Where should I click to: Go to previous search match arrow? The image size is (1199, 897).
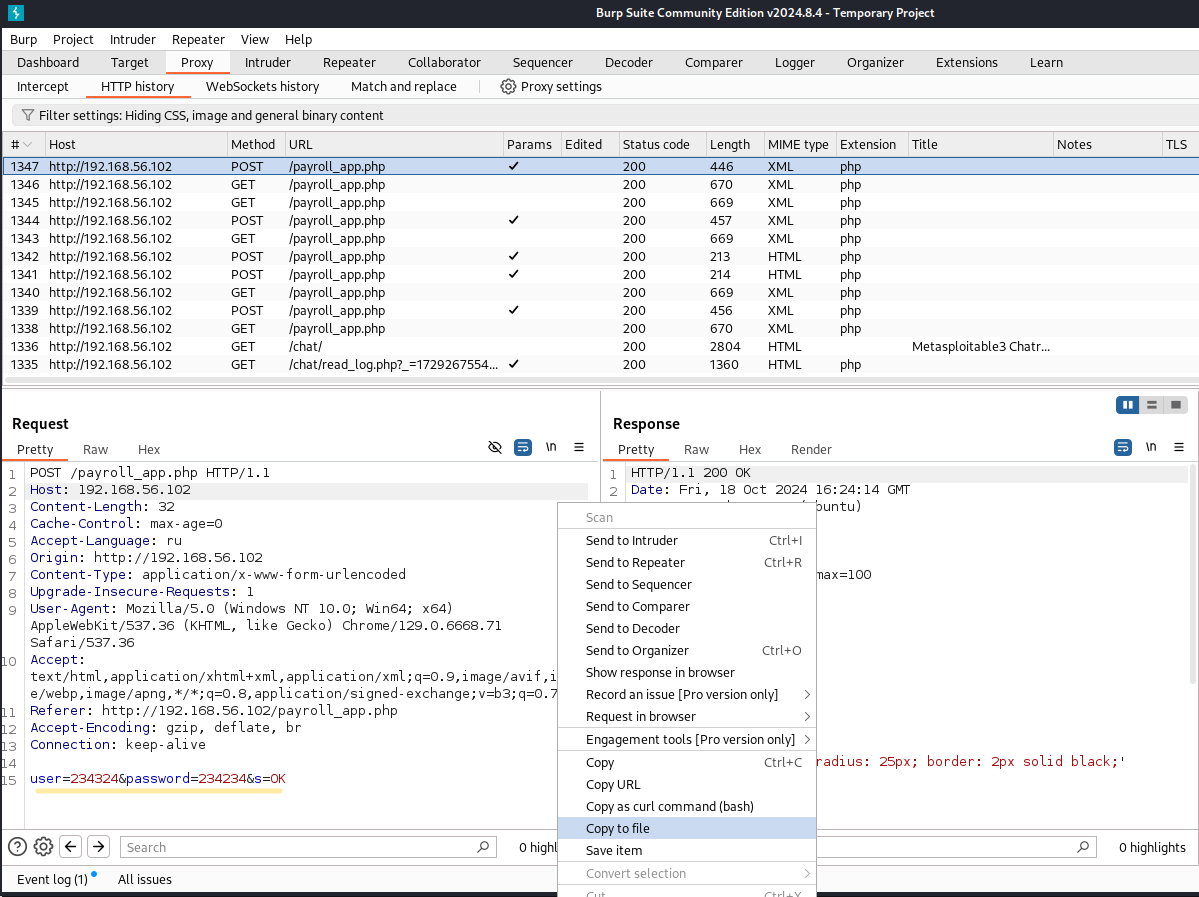(71, 847)
